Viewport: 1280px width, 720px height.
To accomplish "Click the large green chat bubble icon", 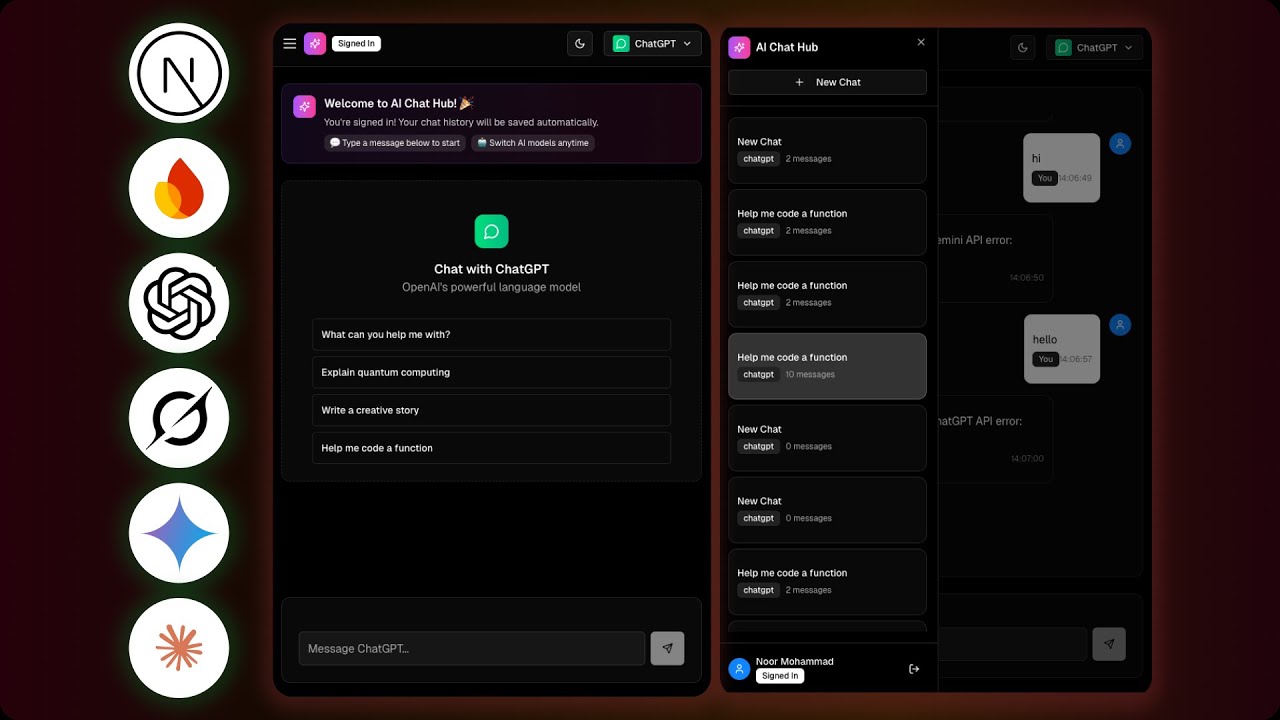I will pos(491,231).
